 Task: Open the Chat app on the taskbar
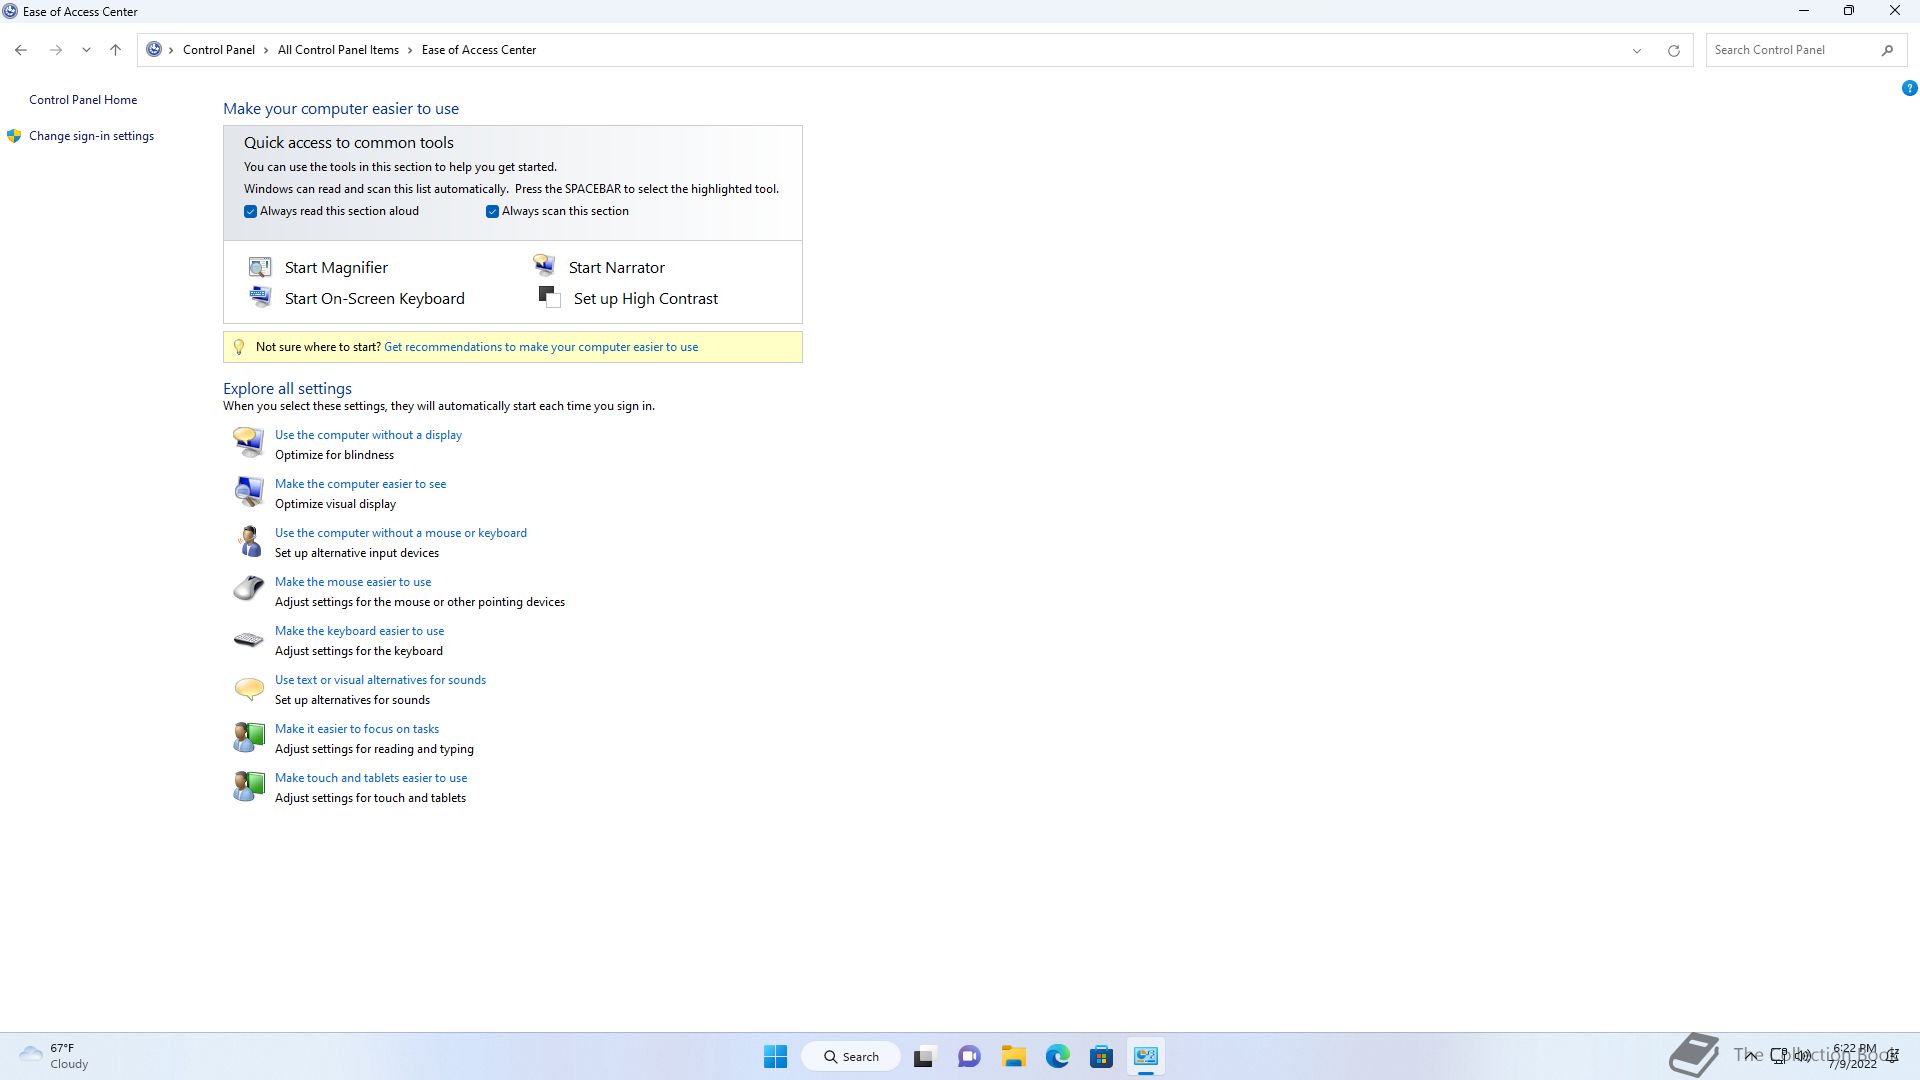click(x=968, y=1056)
